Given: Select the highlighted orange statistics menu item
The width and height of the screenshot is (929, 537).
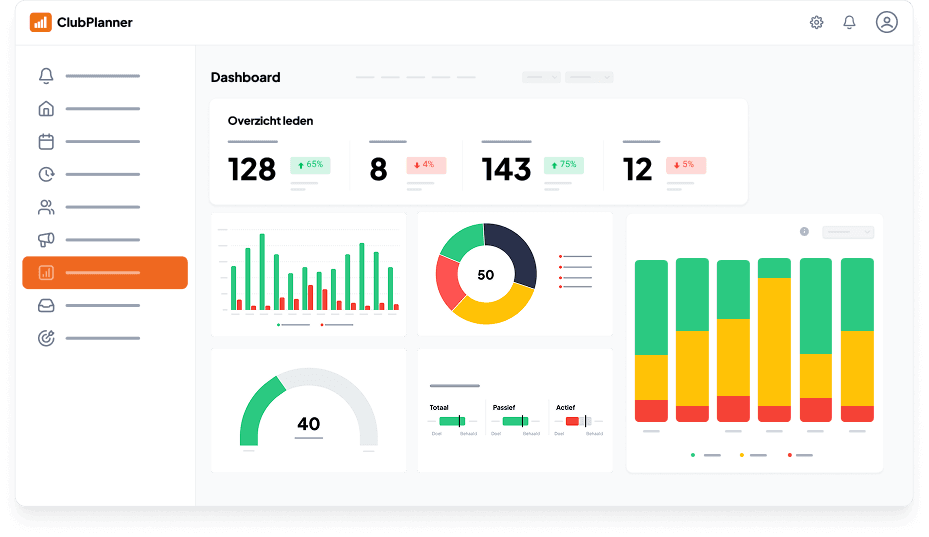Looking at the screenshot, I should tap(105, 273).
